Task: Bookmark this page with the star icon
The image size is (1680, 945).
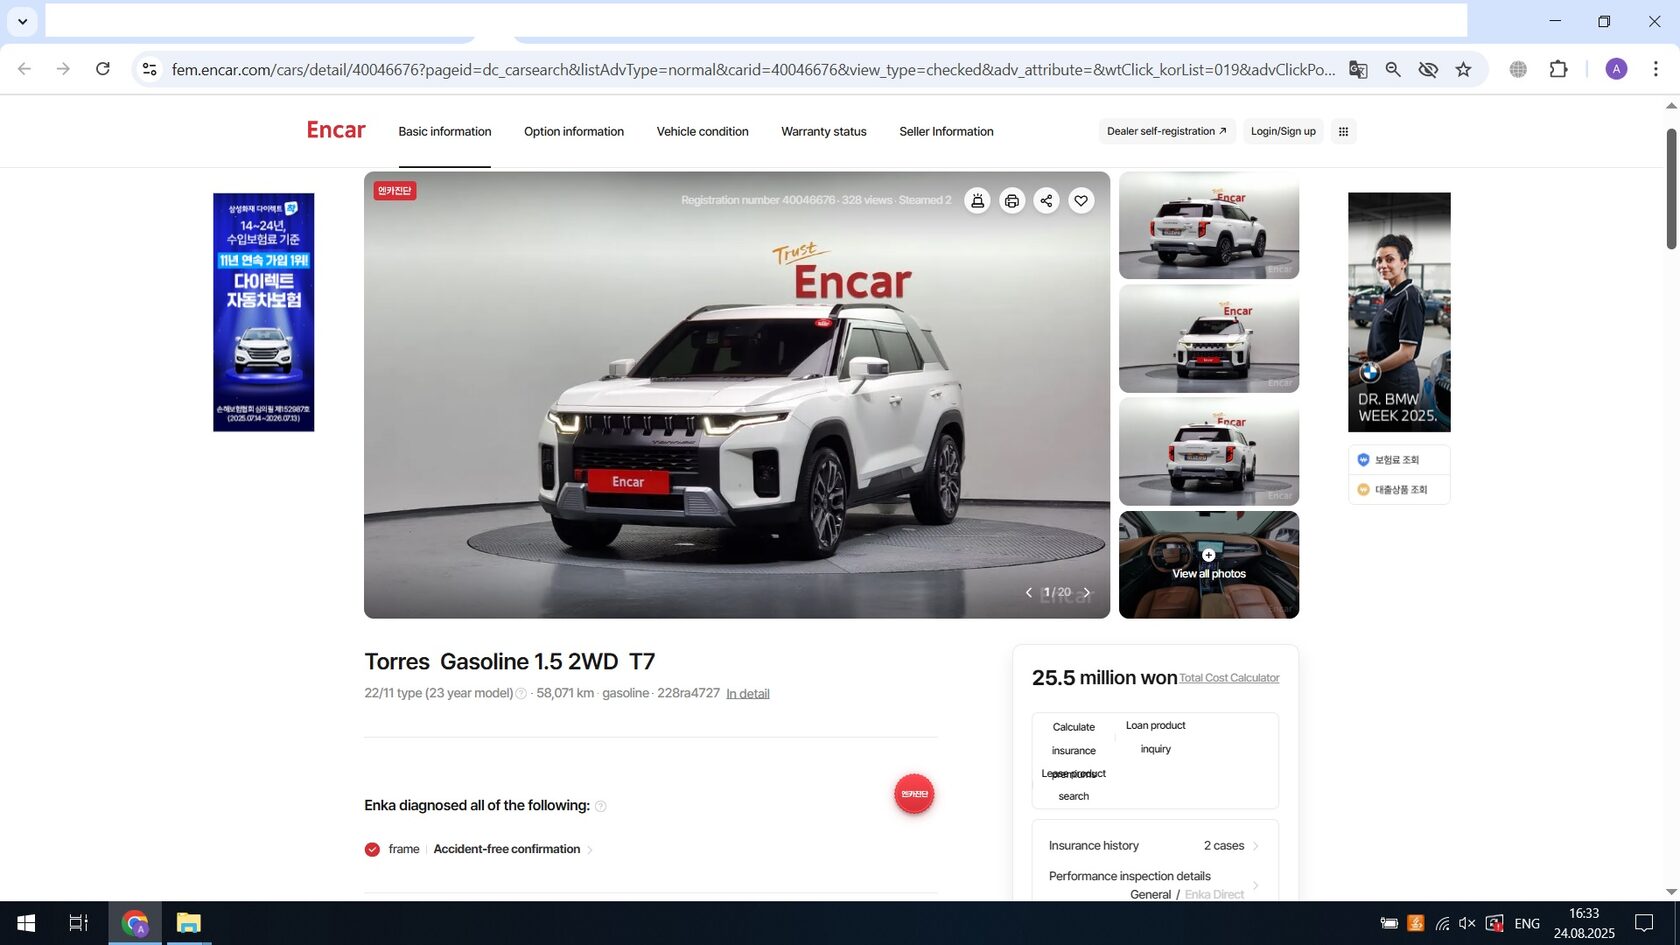Action: tap(1464, 69)
